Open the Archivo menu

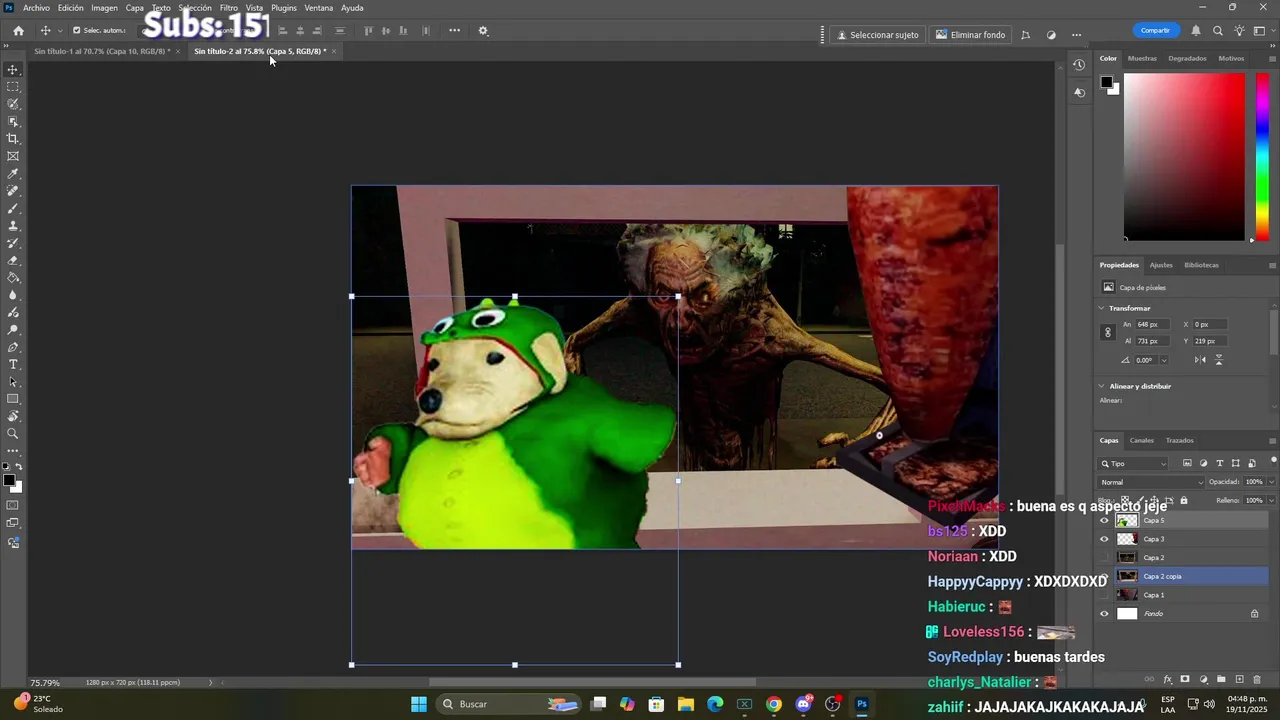(x=36, y=8)
